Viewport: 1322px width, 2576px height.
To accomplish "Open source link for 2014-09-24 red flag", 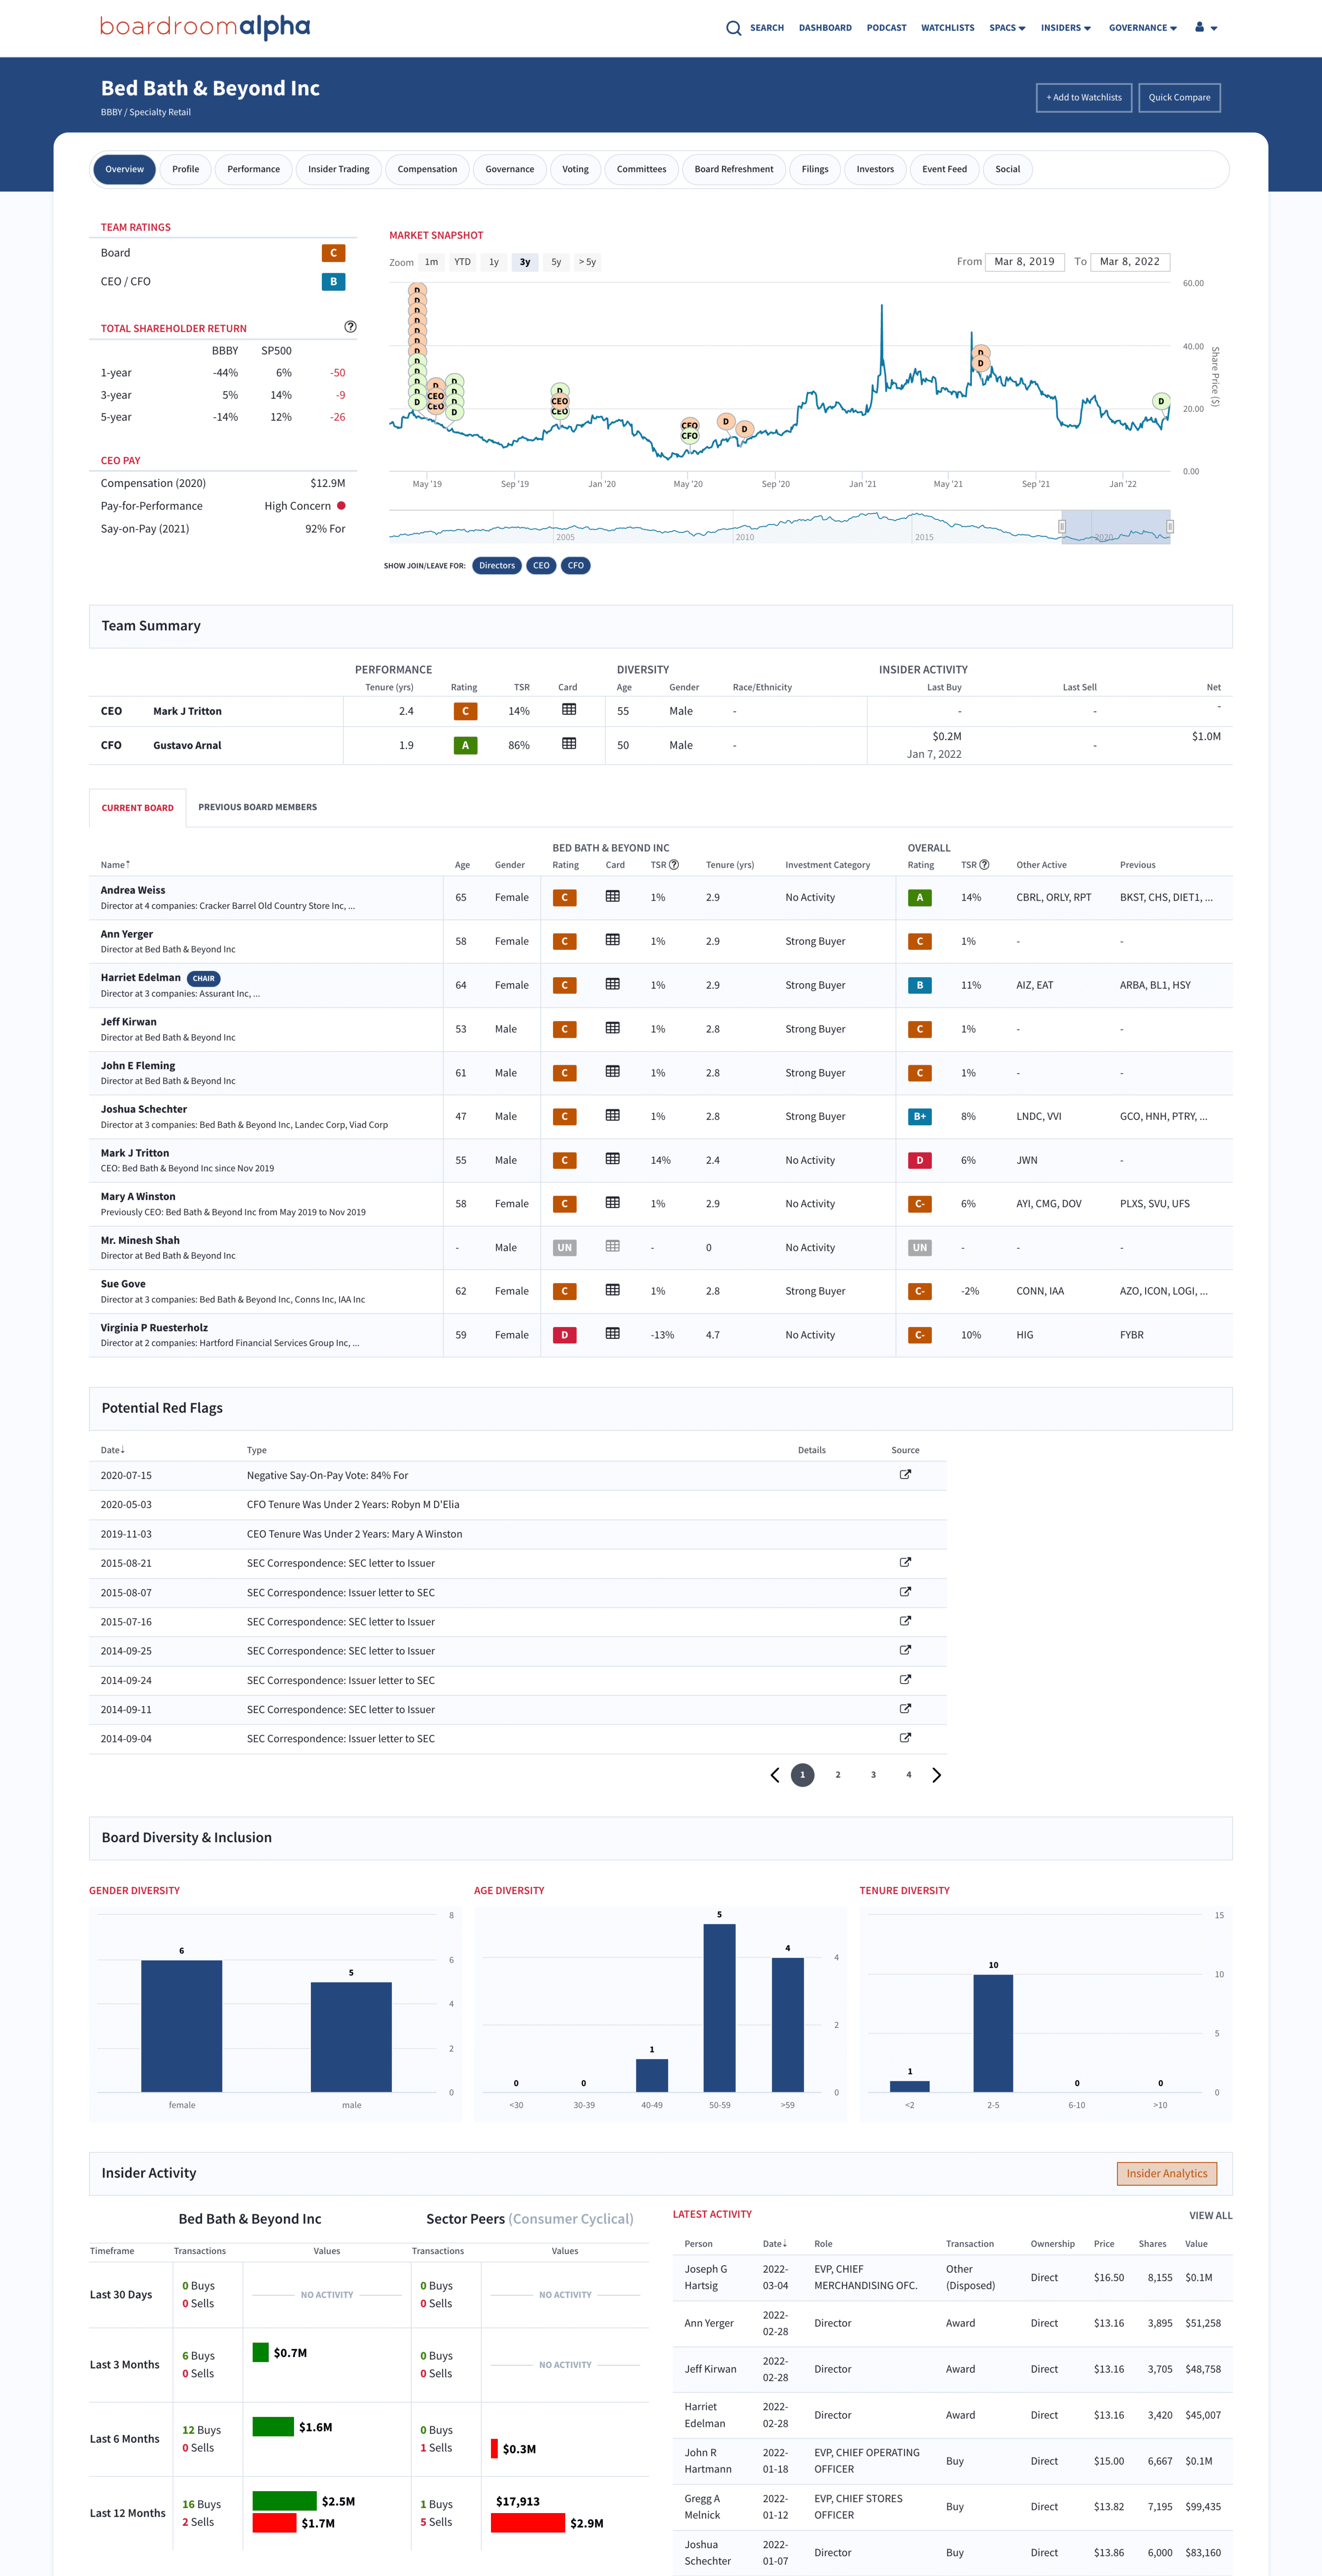I will [905, 1679].
